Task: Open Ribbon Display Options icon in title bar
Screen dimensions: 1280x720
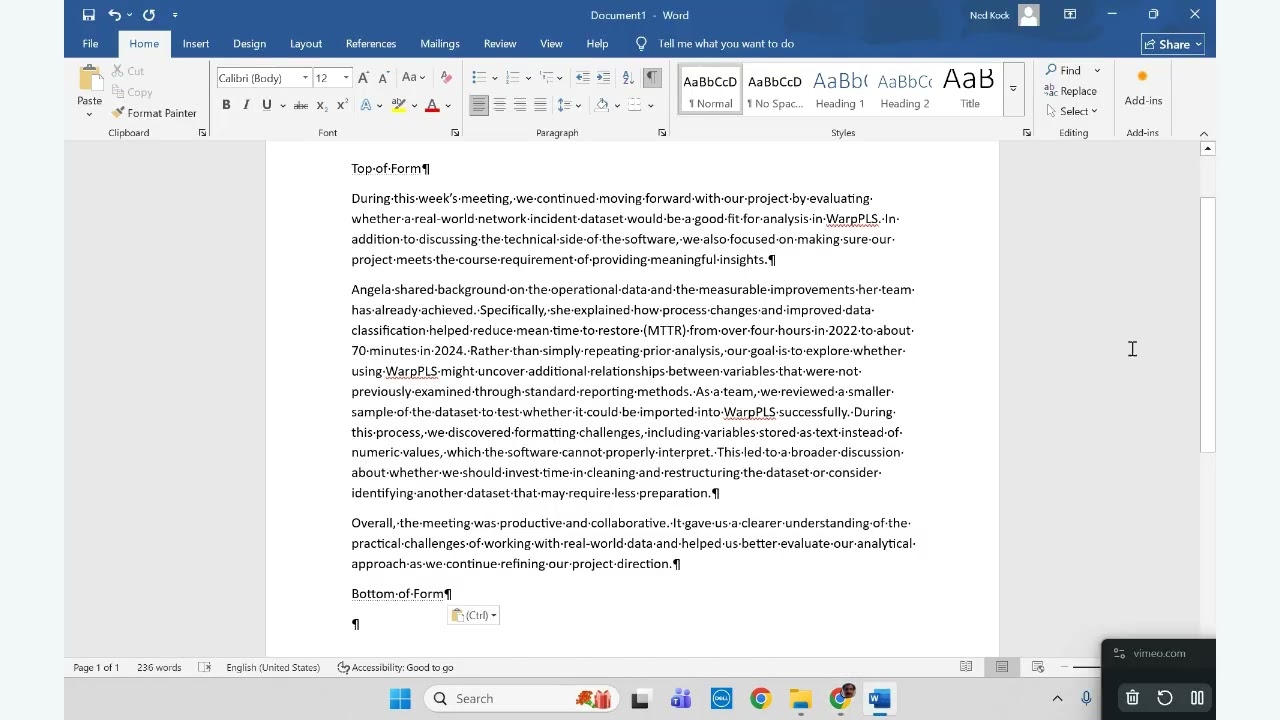Action: [x=1070, y=15]
